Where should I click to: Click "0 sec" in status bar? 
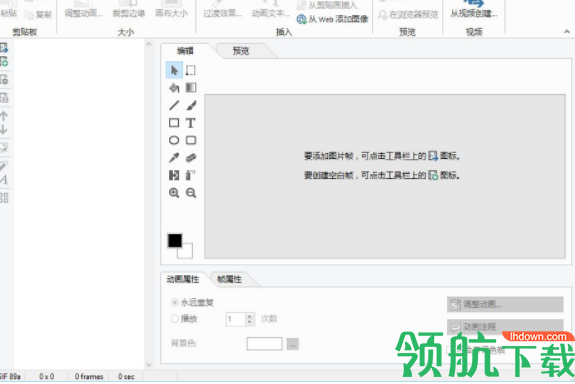pos(126,376)
